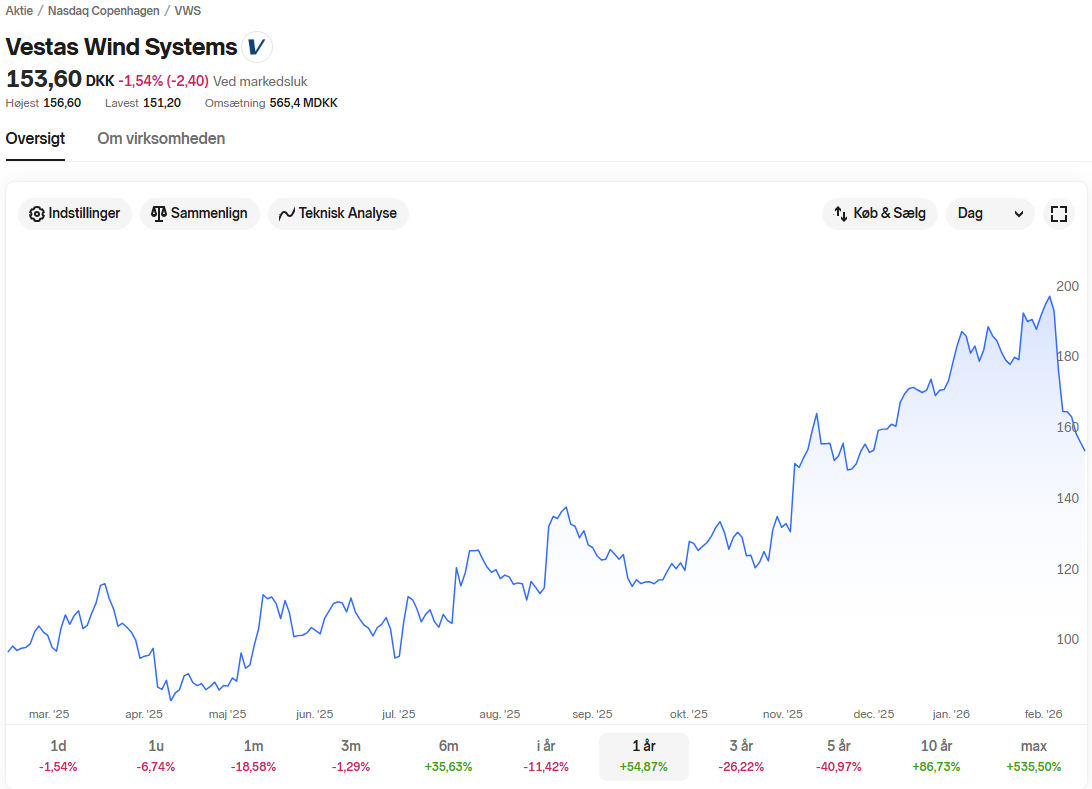Select the 10 år time range
1092x789 pixels.
936,756
